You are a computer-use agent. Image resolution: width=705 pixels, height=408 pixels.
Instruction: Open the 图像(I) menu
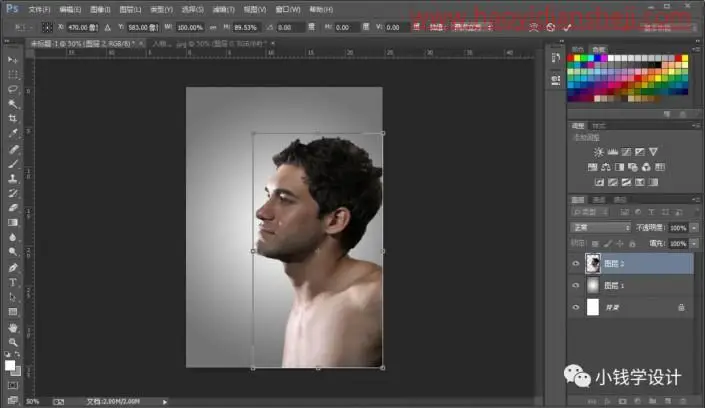click(100, 9)
